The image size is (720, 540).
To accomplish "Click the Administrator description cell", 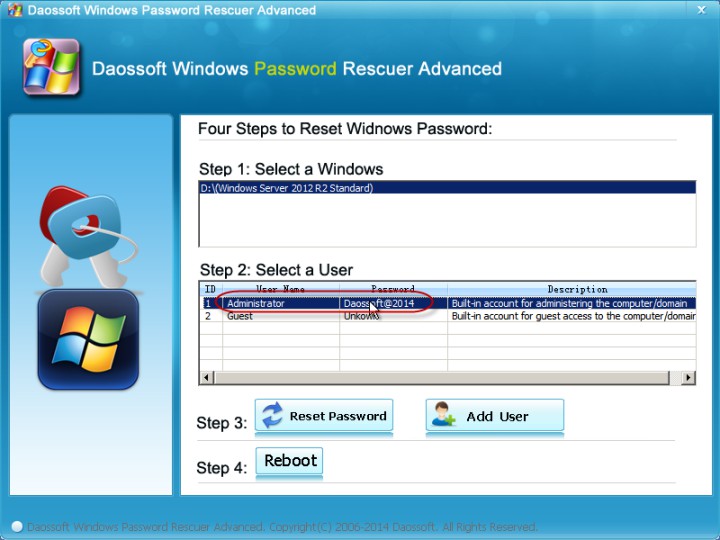I will pos(572,304).
